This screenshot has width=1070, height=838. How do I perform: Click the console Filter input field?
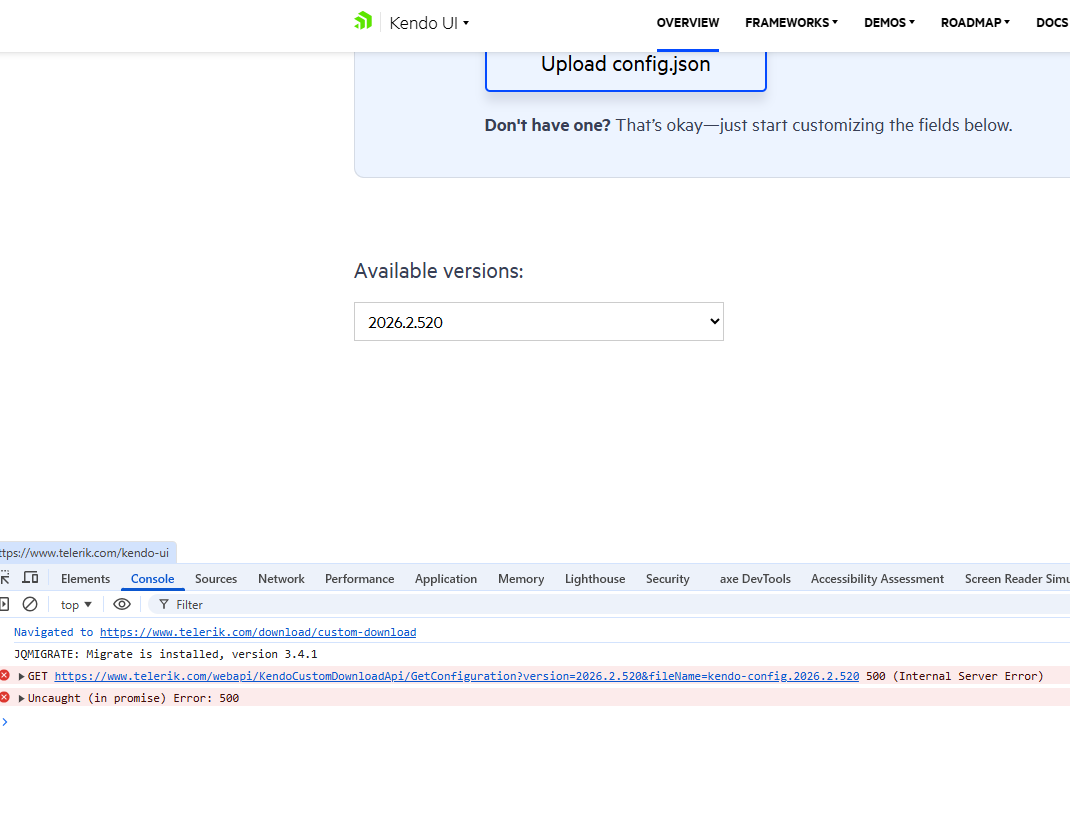click(x=607, y=605)
